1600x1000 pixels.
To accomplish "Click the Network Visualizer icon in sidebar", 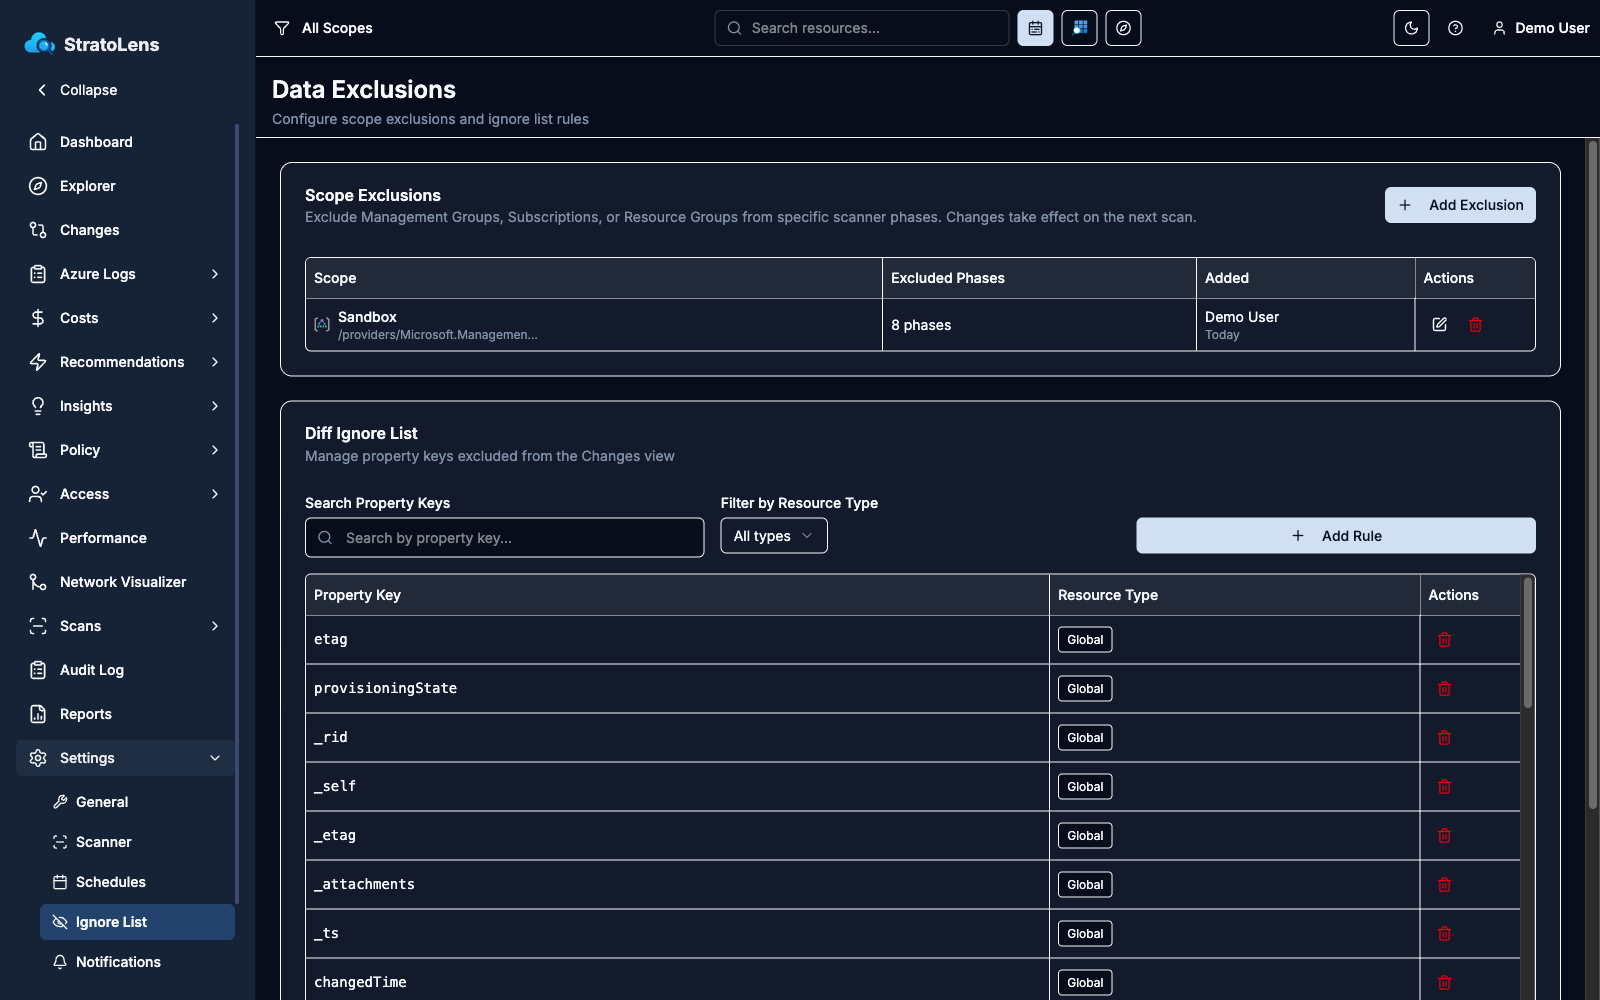I will pos(38,582).
